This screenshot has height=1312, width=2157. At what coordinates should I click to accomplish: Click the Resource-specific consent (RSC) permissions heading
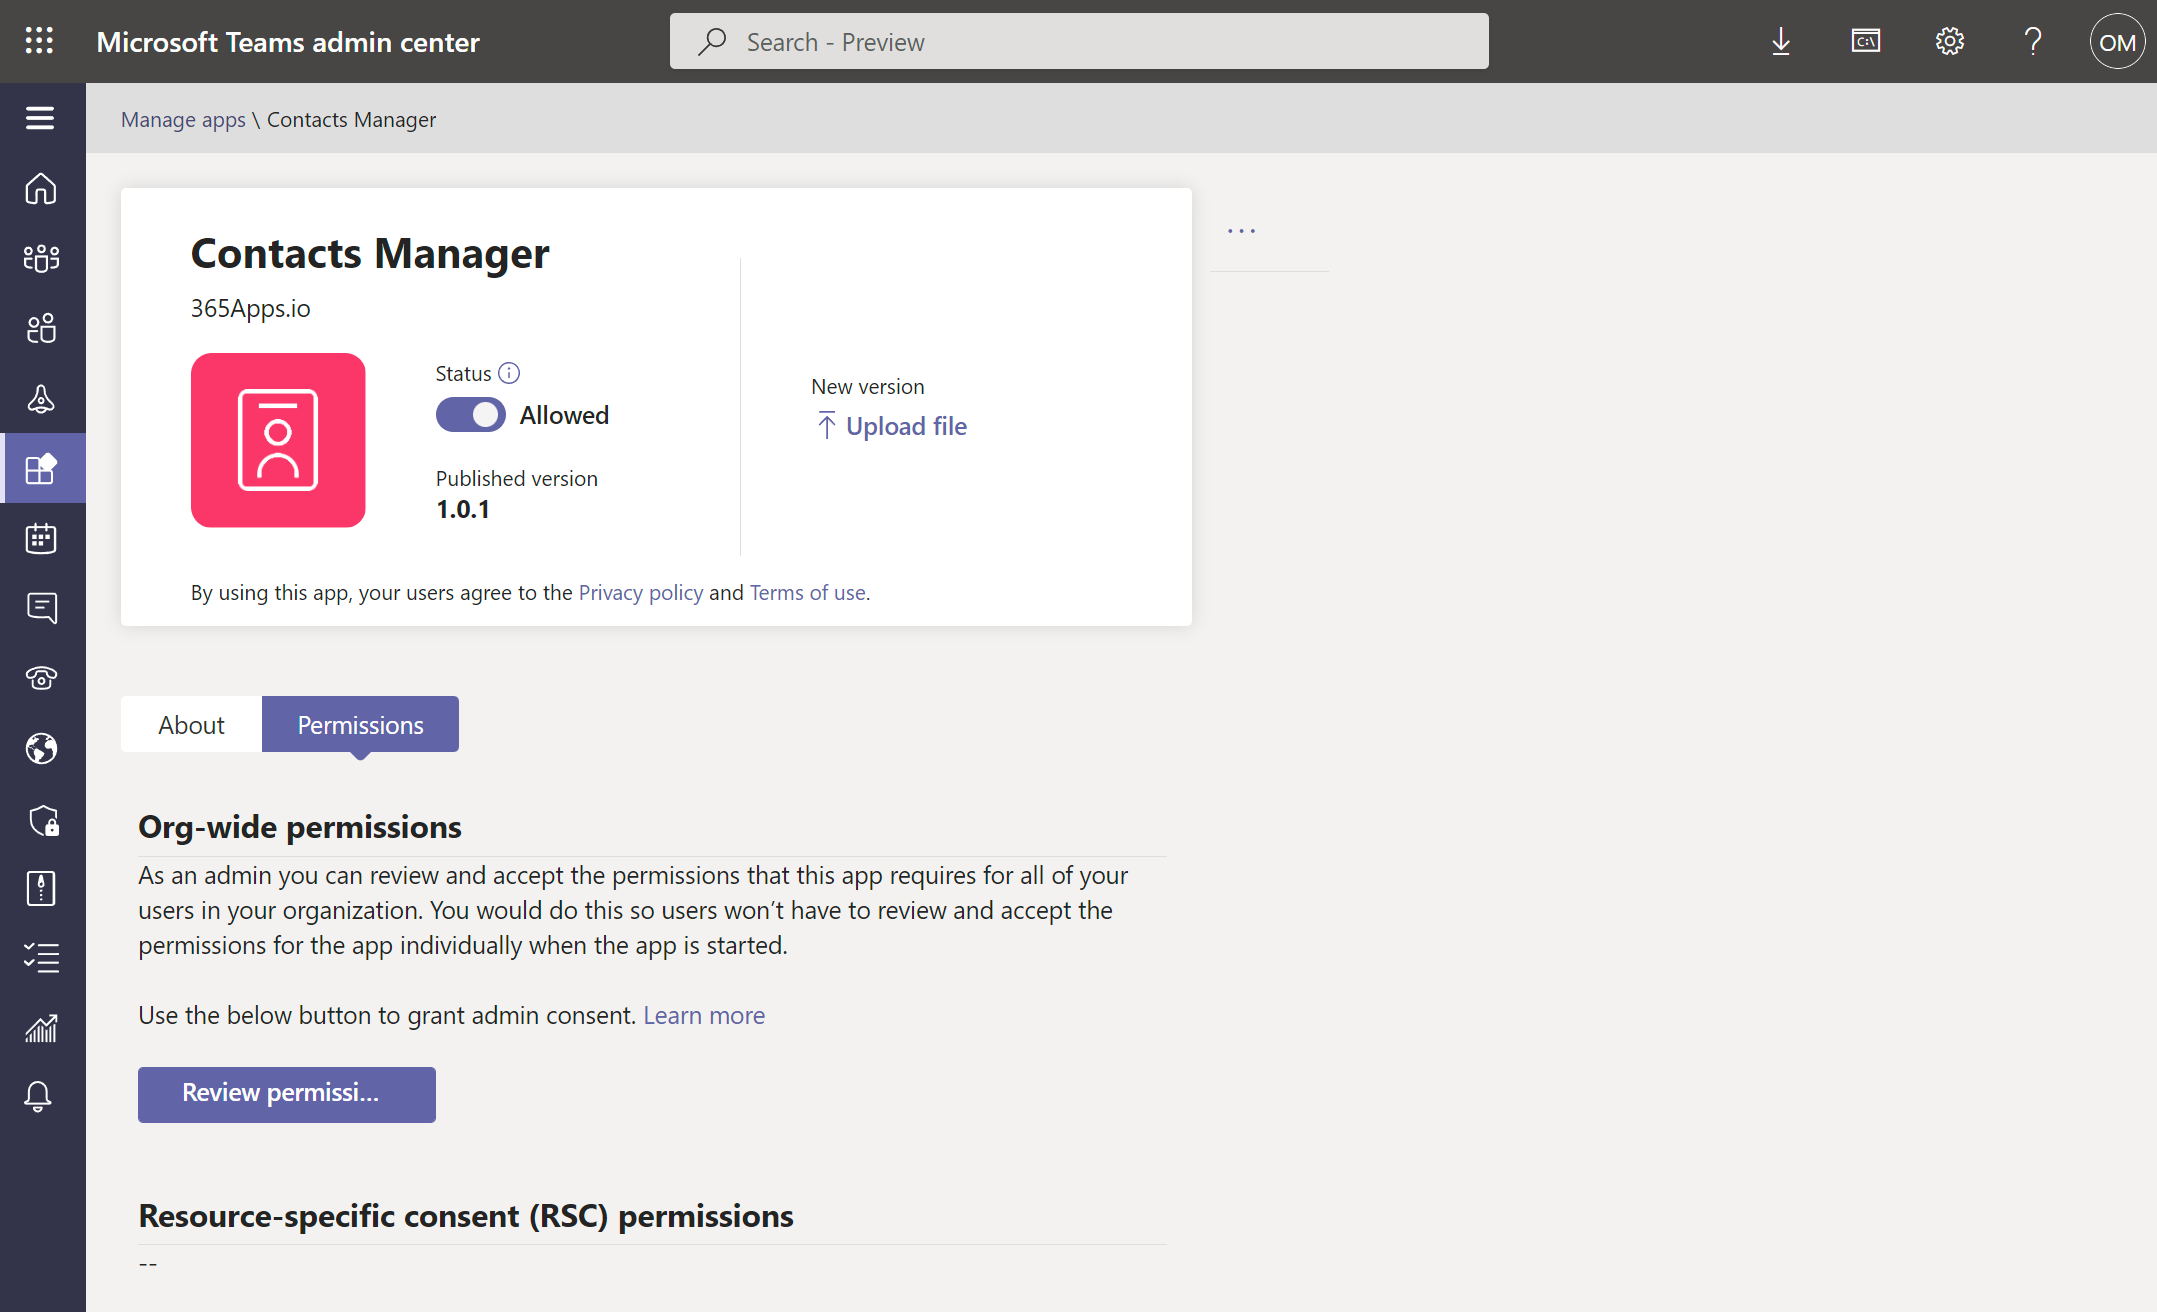466,1216
